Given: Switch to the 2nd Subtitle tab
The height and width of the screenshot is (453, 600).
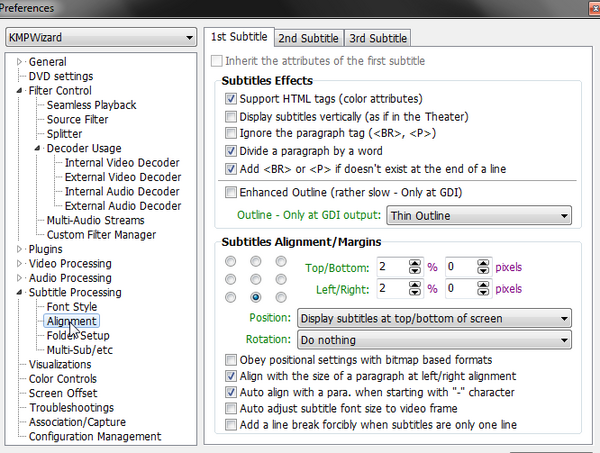Looking at the screenshot, I should 308,38.
